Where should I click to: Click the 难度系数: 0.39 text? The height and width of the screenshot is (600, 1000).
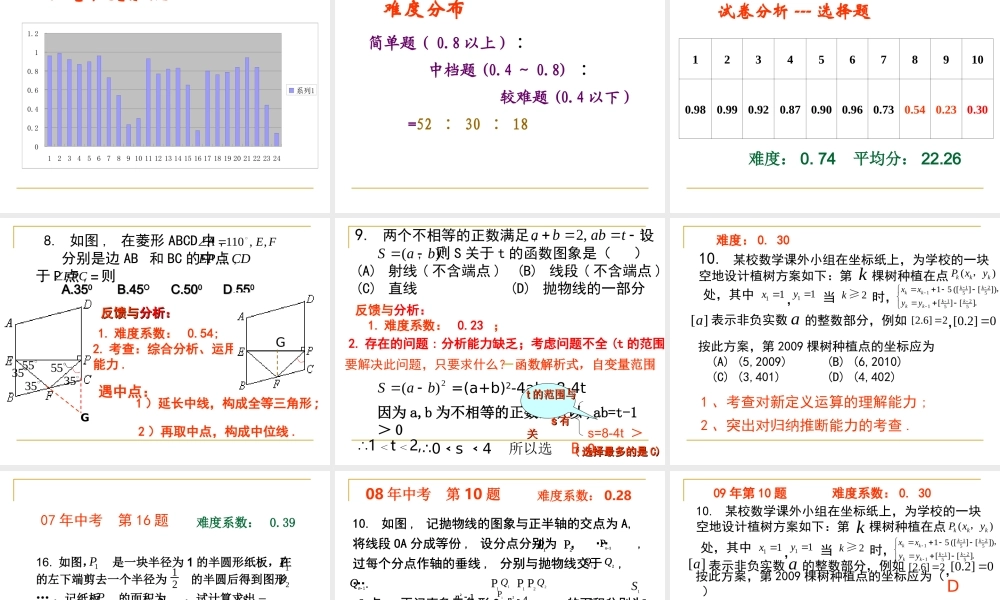pos(246,523)
